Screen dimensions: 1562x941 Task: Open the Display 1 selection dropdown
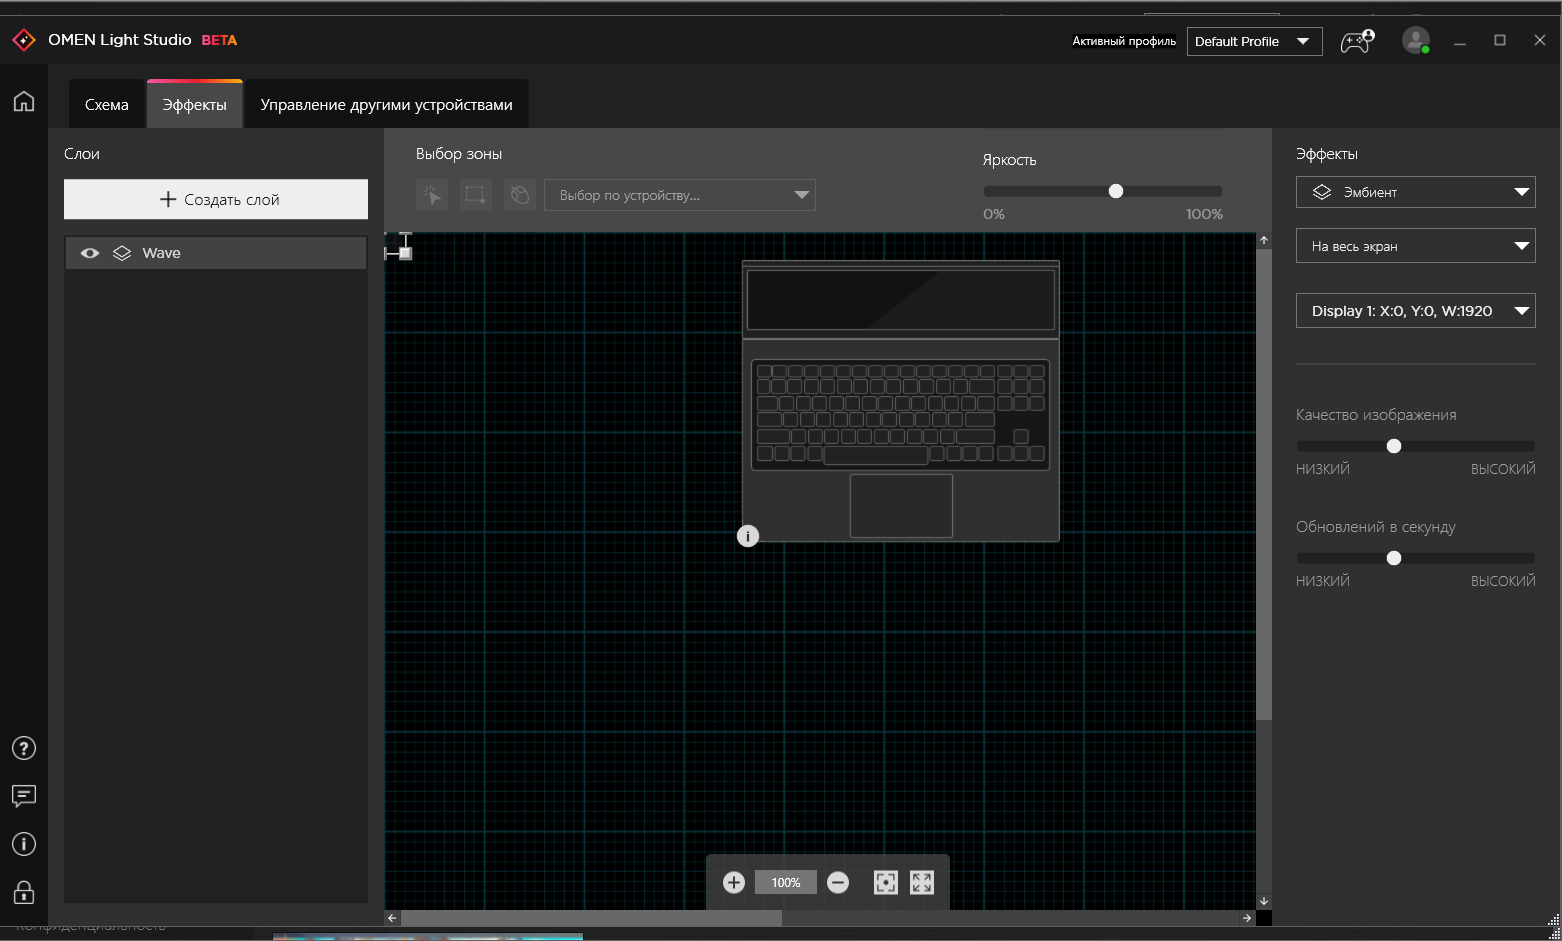pos(1415,310)
